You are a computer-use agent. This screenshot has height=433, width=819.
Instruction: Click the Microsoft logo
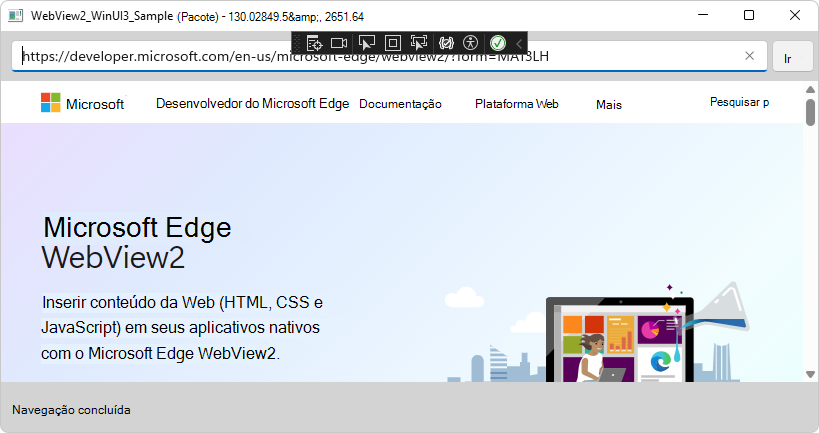83,103
